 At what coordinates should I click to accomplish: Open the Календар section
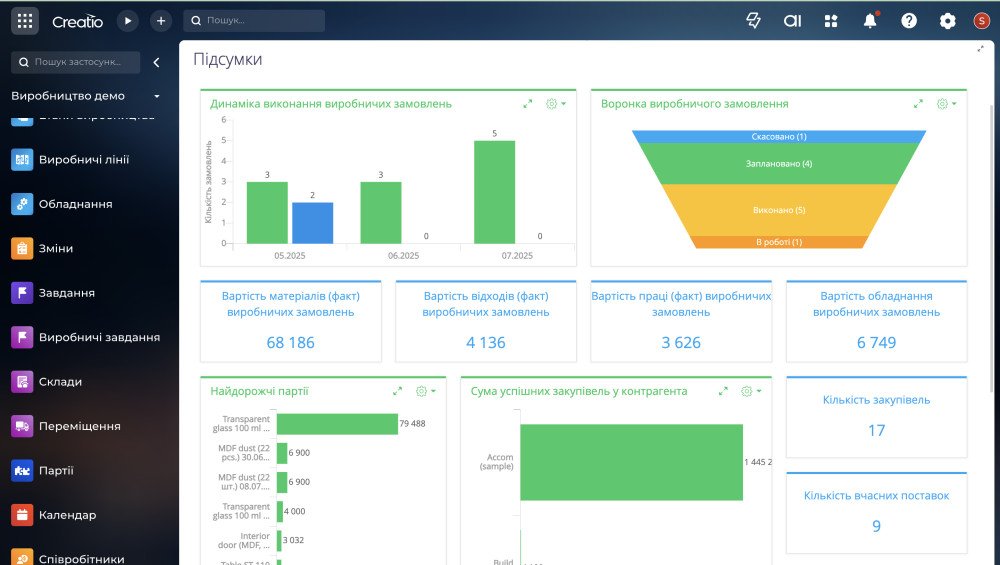67,515
